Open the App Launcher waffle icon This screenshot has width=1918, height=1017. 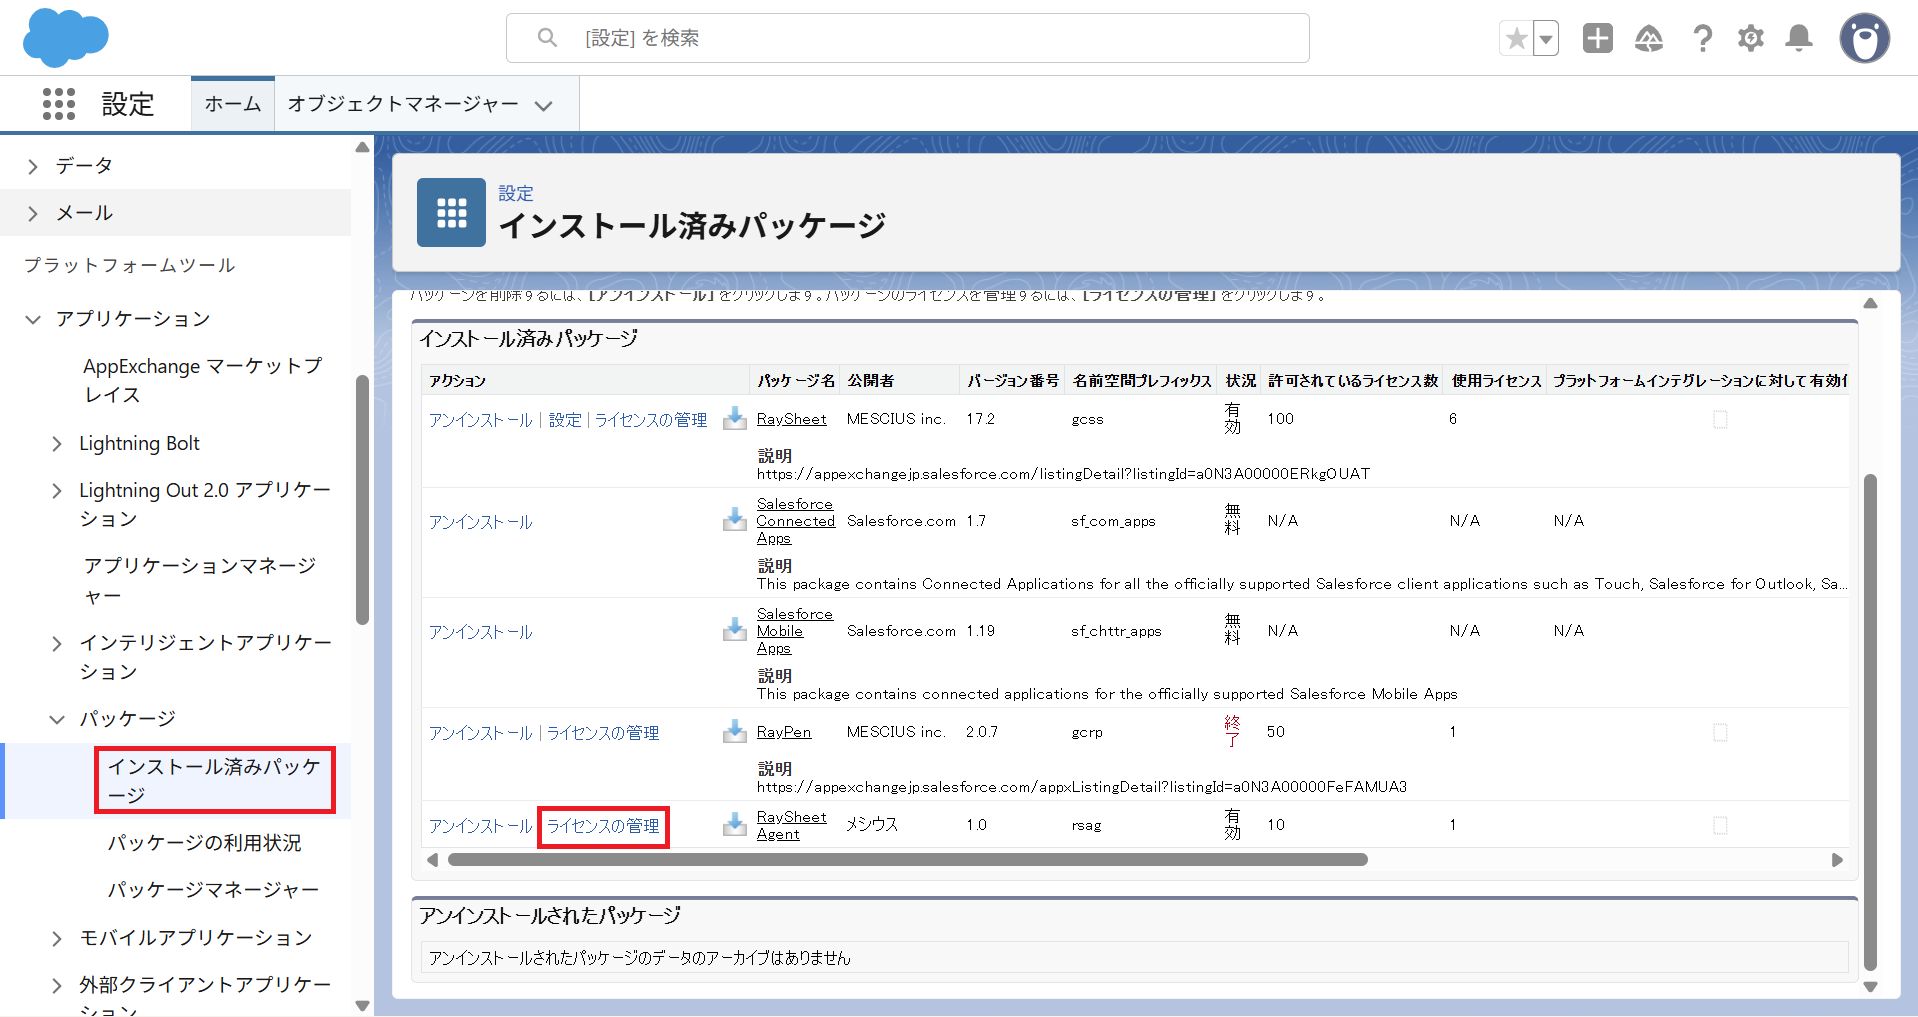click(59, 104)
